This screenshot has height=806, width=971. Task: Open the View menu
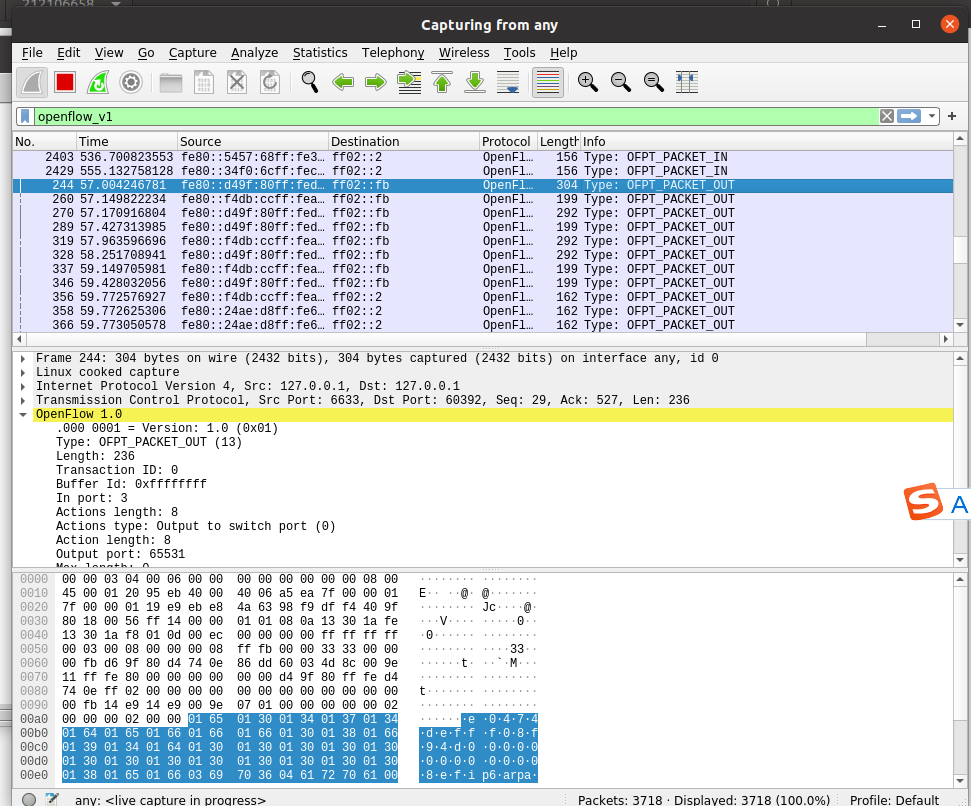coord(109,53)
